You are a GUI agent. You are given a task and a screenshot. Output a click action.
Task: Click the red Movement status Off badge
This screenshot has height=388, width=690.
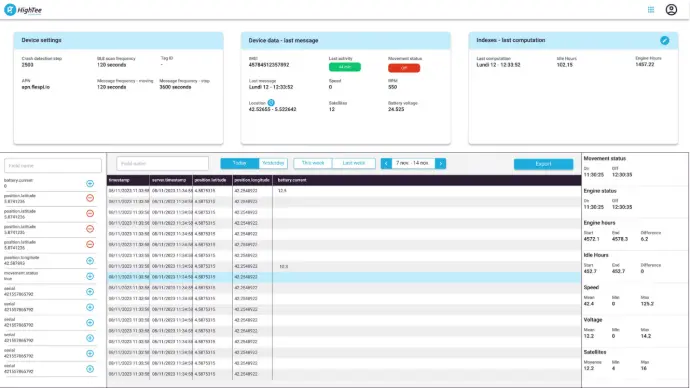(x=404, y=68)
